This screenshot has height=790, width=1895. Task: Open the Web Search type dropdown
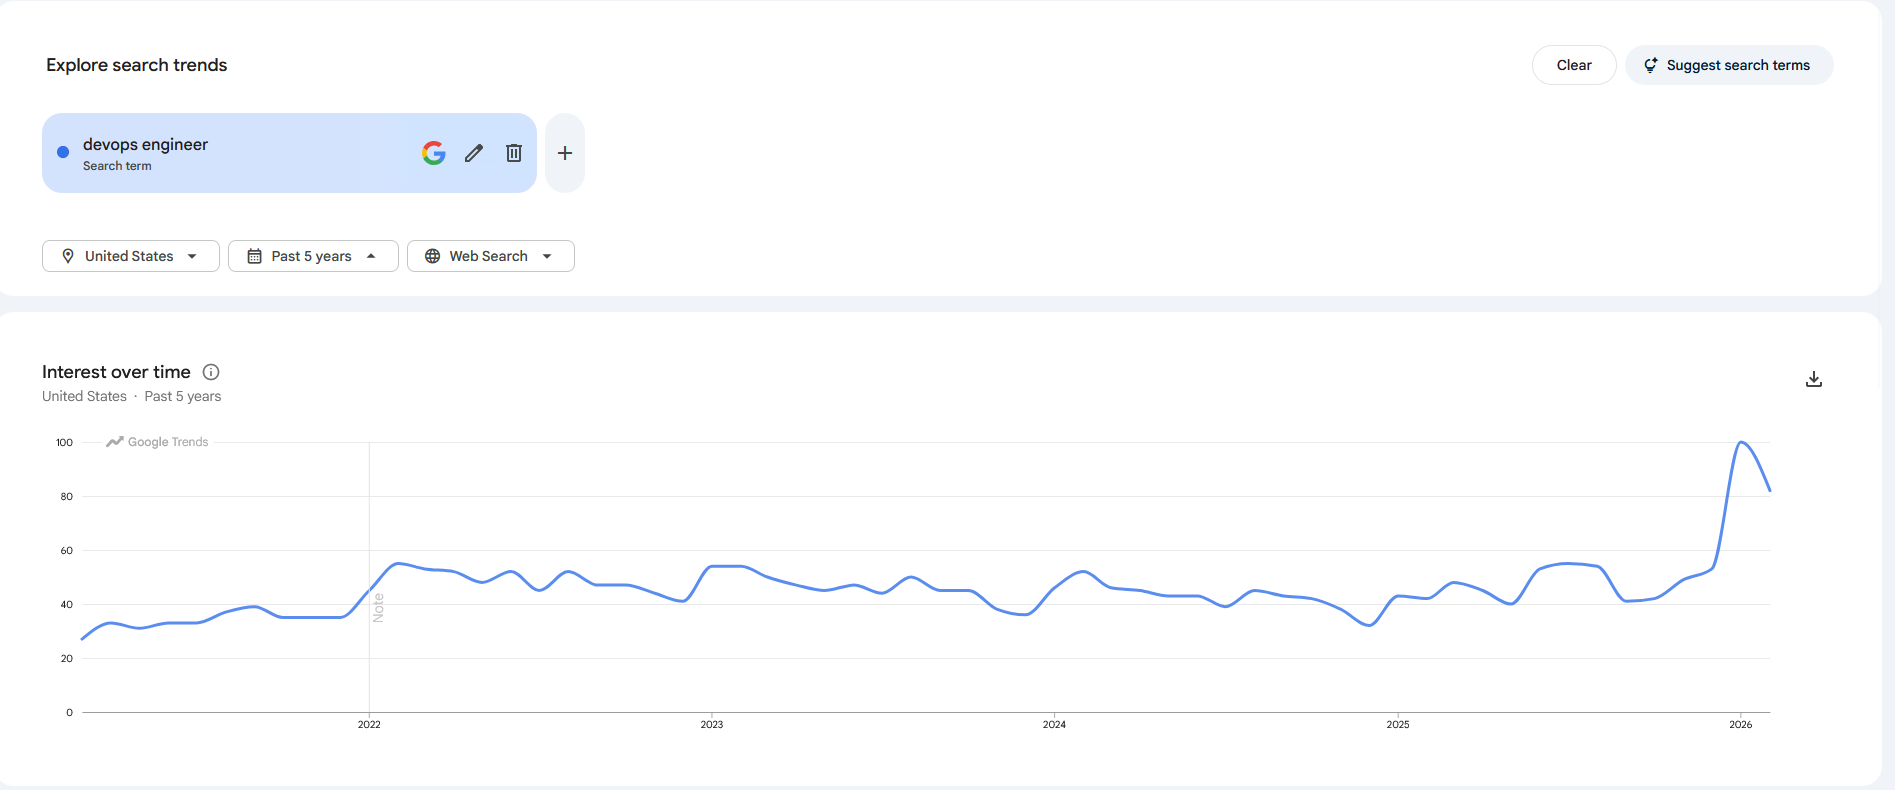pos(491,256)
